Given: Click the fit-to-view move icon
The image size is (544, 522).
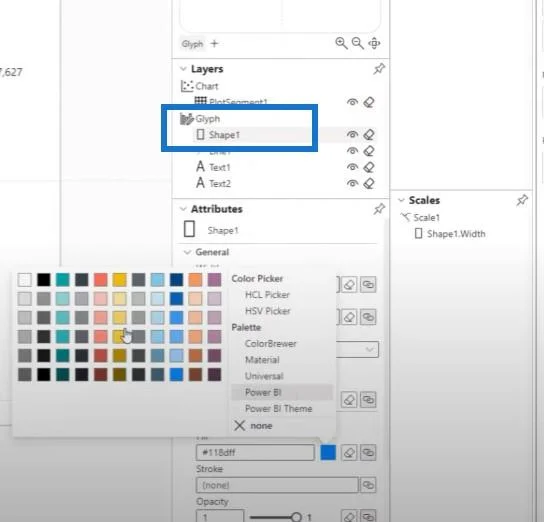Looking at the screenshot, I should point(374,43).
